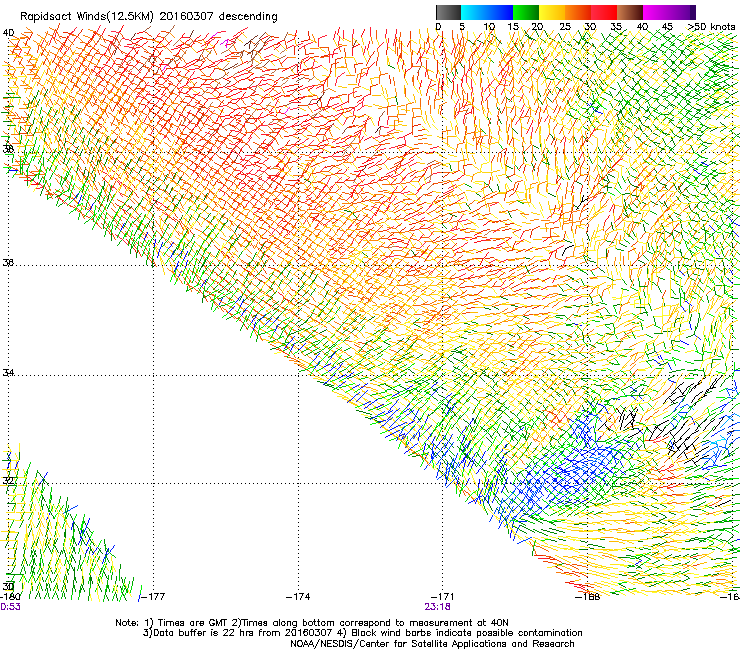
Task: Click the brown 35-40 knots color swatch
Action: (x=630, y=12)
